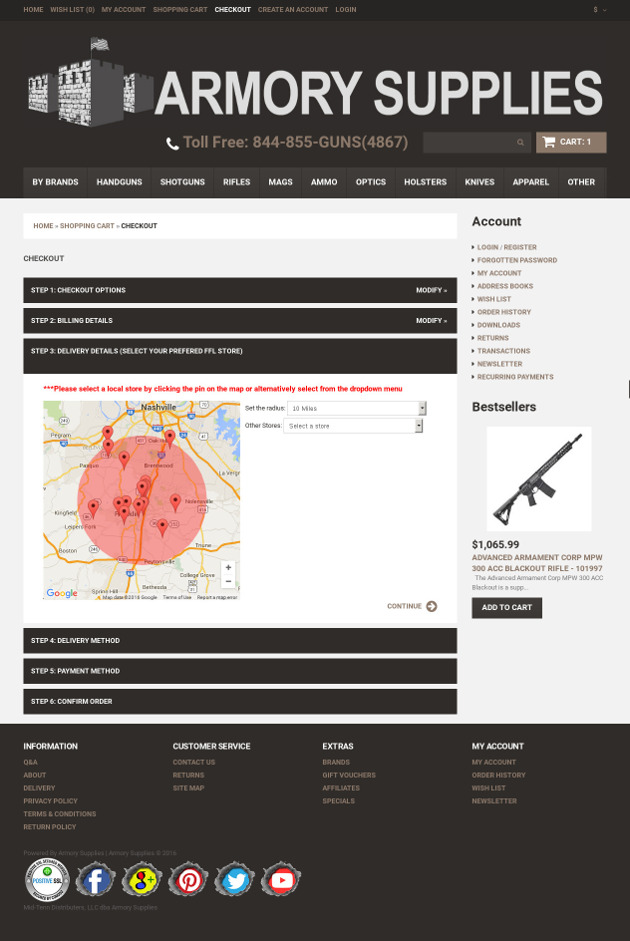
Task: Click the Pinterest social icon
Action: [188, 879]
